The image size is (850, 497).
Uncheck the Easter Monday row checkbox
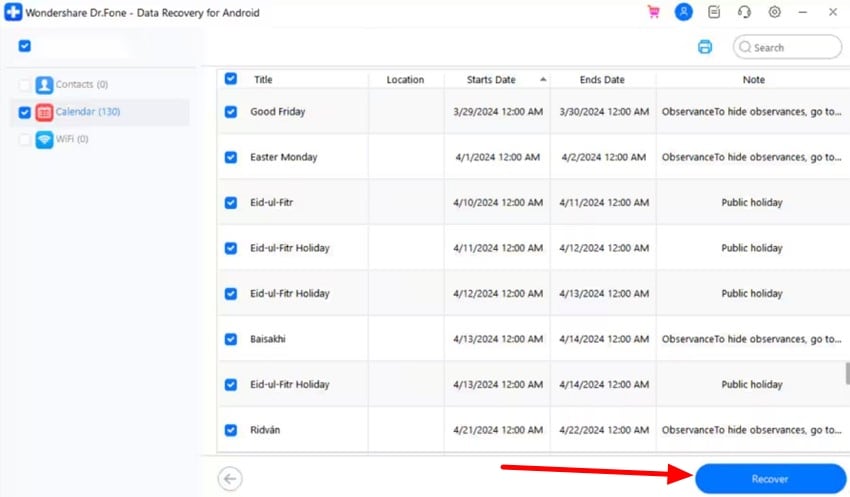point(230,157)
